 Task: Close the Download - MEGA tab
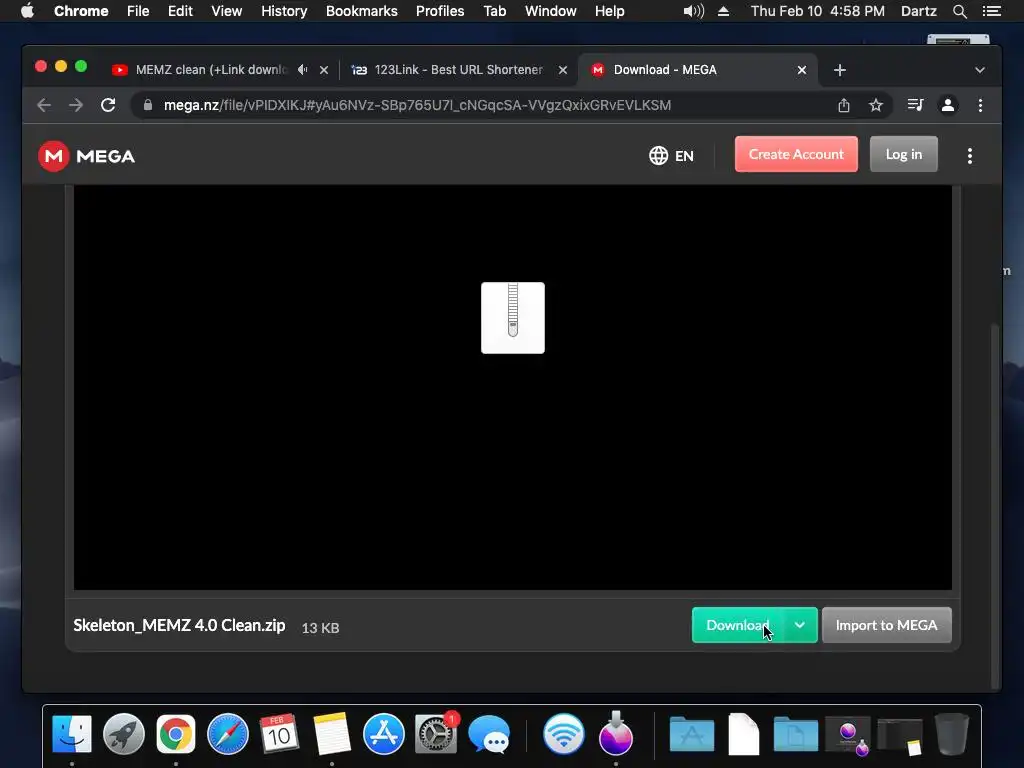[x=802, y=70]
